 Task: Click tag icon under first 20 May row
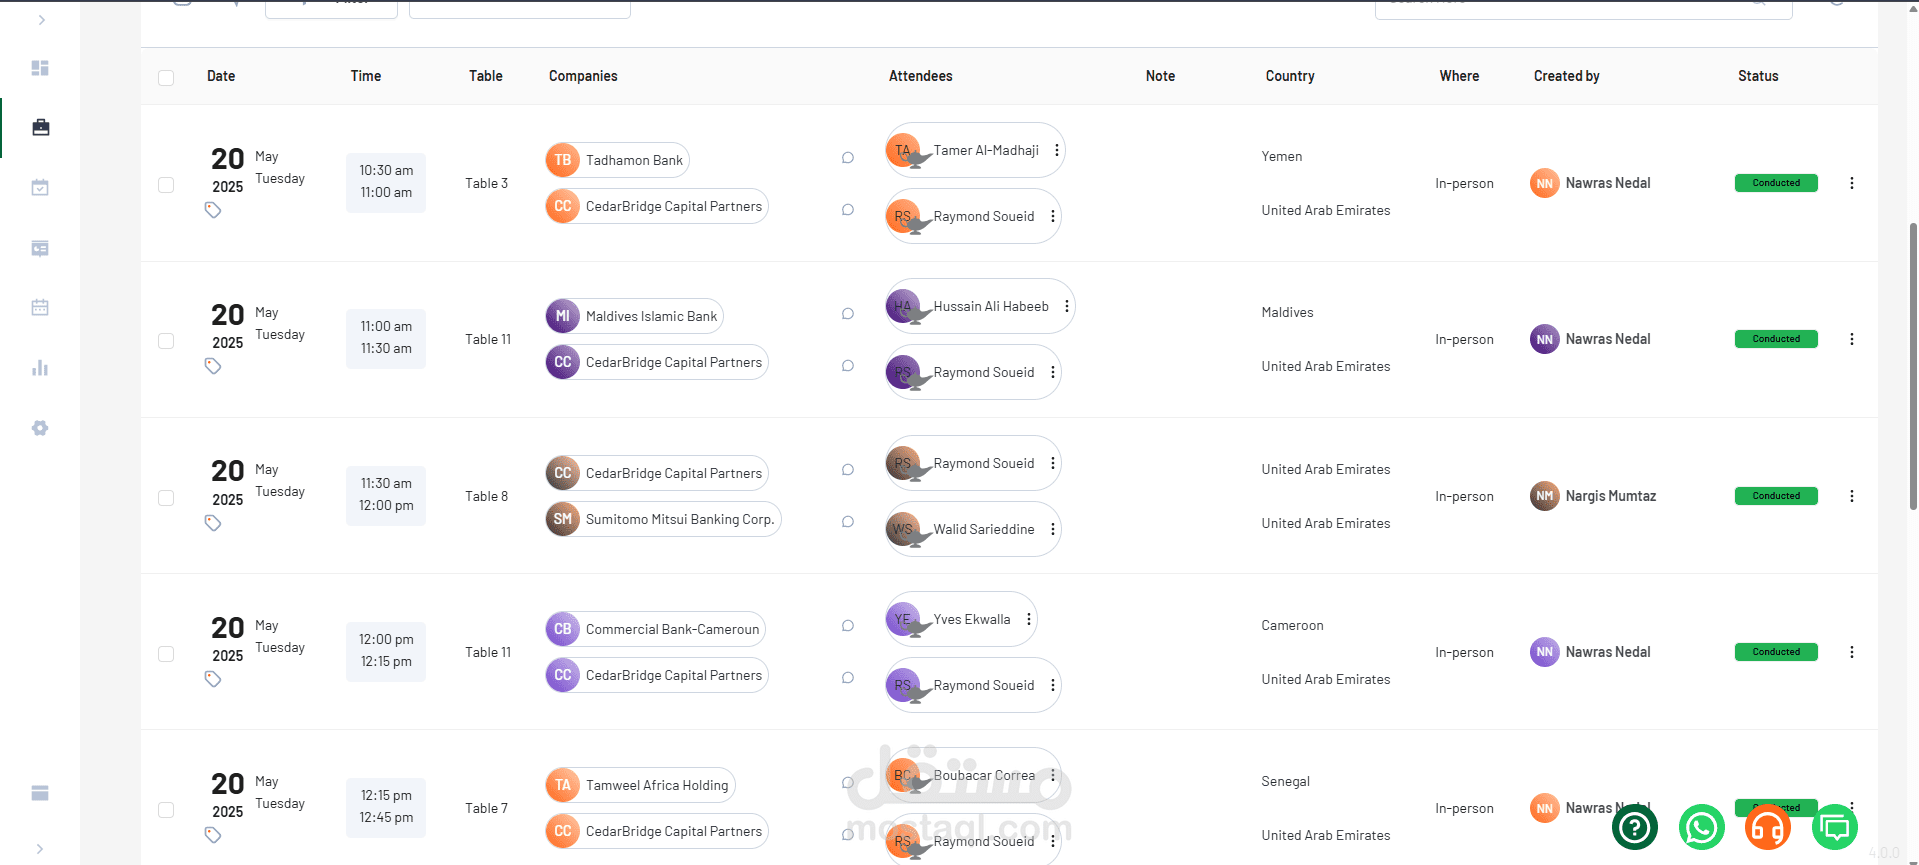pos(213,210)
